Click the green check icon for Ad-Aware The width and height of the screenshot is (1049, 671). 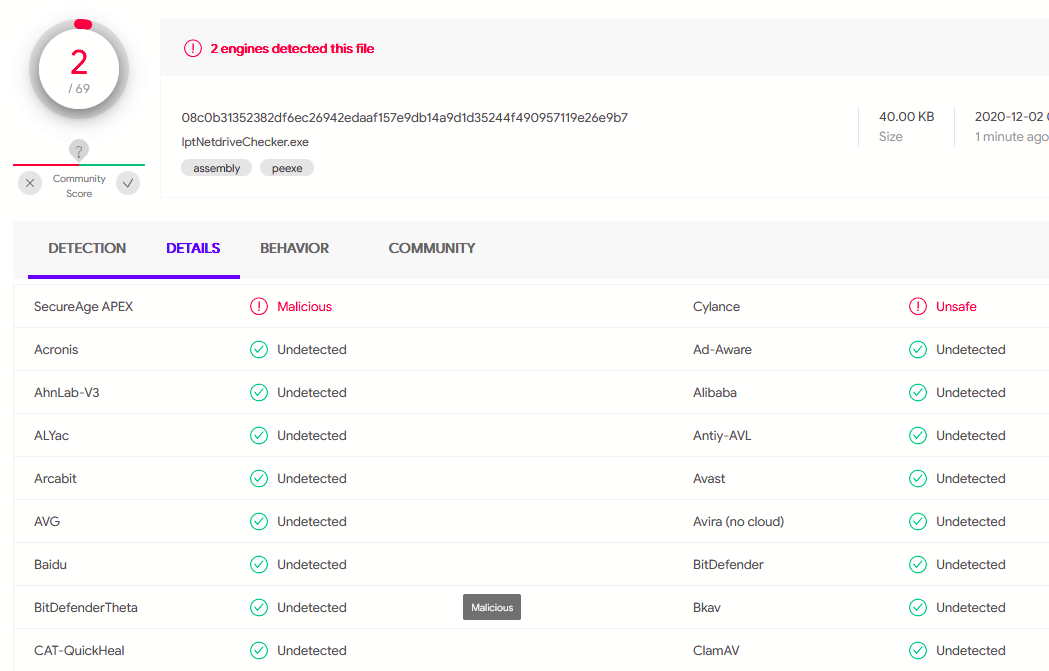[x=918, y=349]
